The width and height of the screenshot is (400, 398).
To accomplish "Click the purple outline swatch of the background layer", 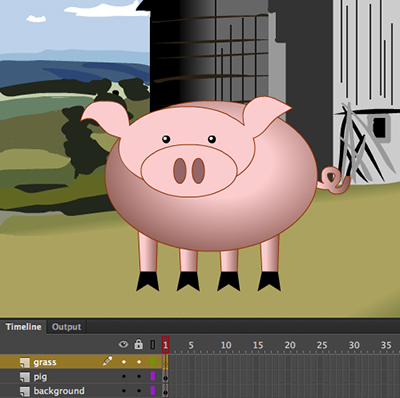I will tap(153, 390).
